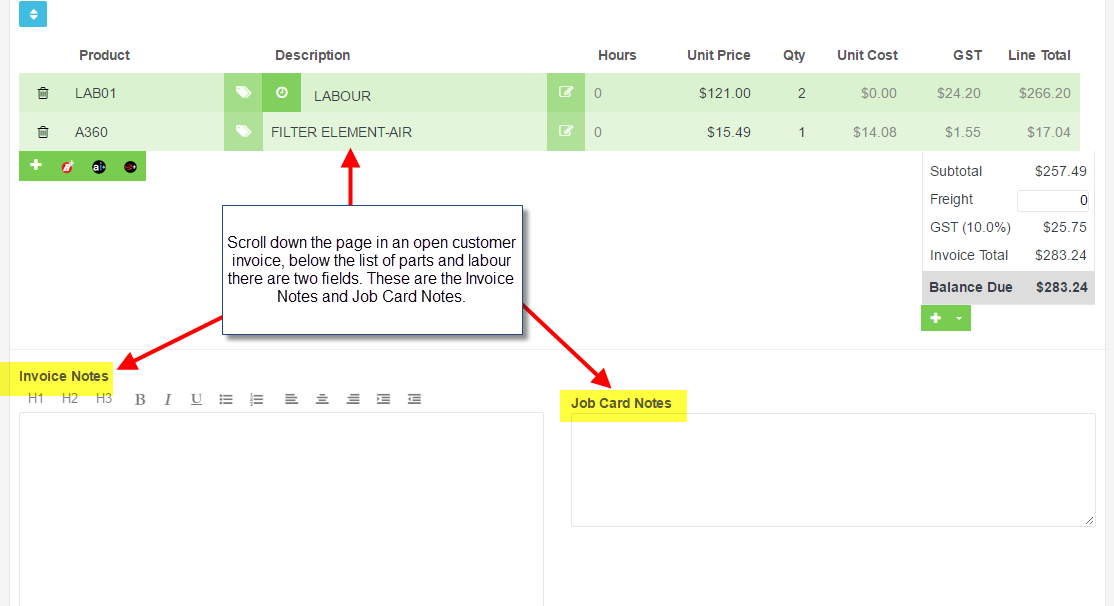Click the quantity 1 on A360 row
The width and height of the screenshot is (1114, 606).
click(x=801, y=132)
